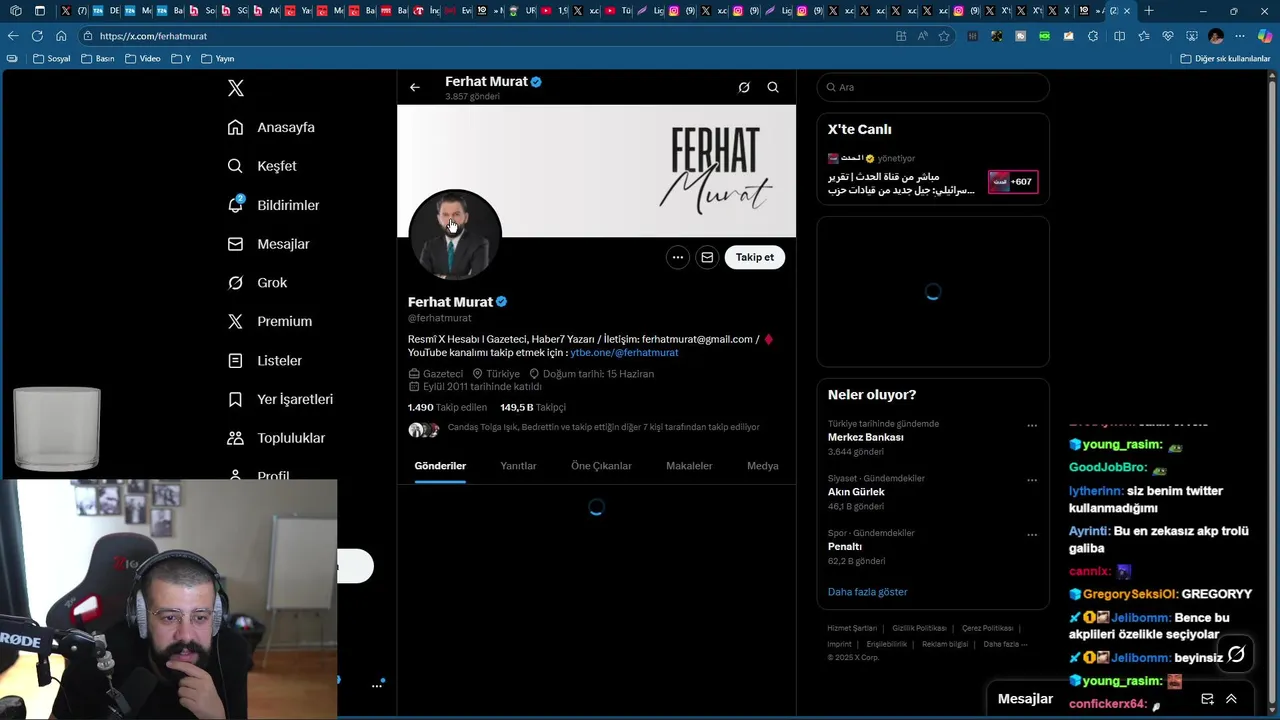Open browser extensions puzzle icon

click(x=1093, y=36)
